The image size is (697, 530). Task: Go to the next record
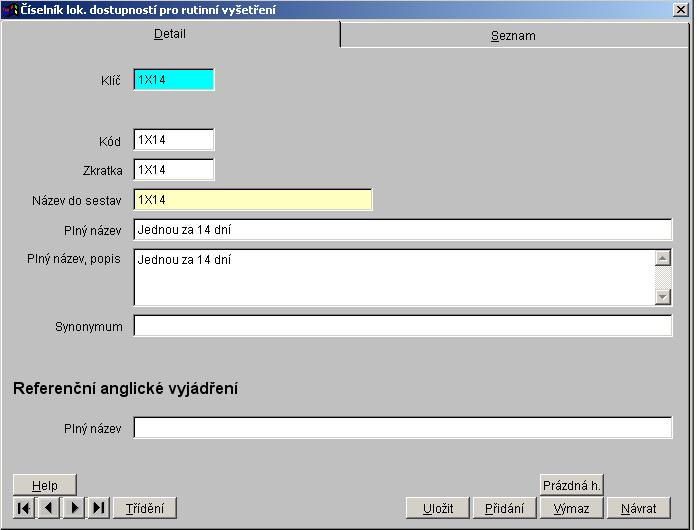click(x=74, y=508)
